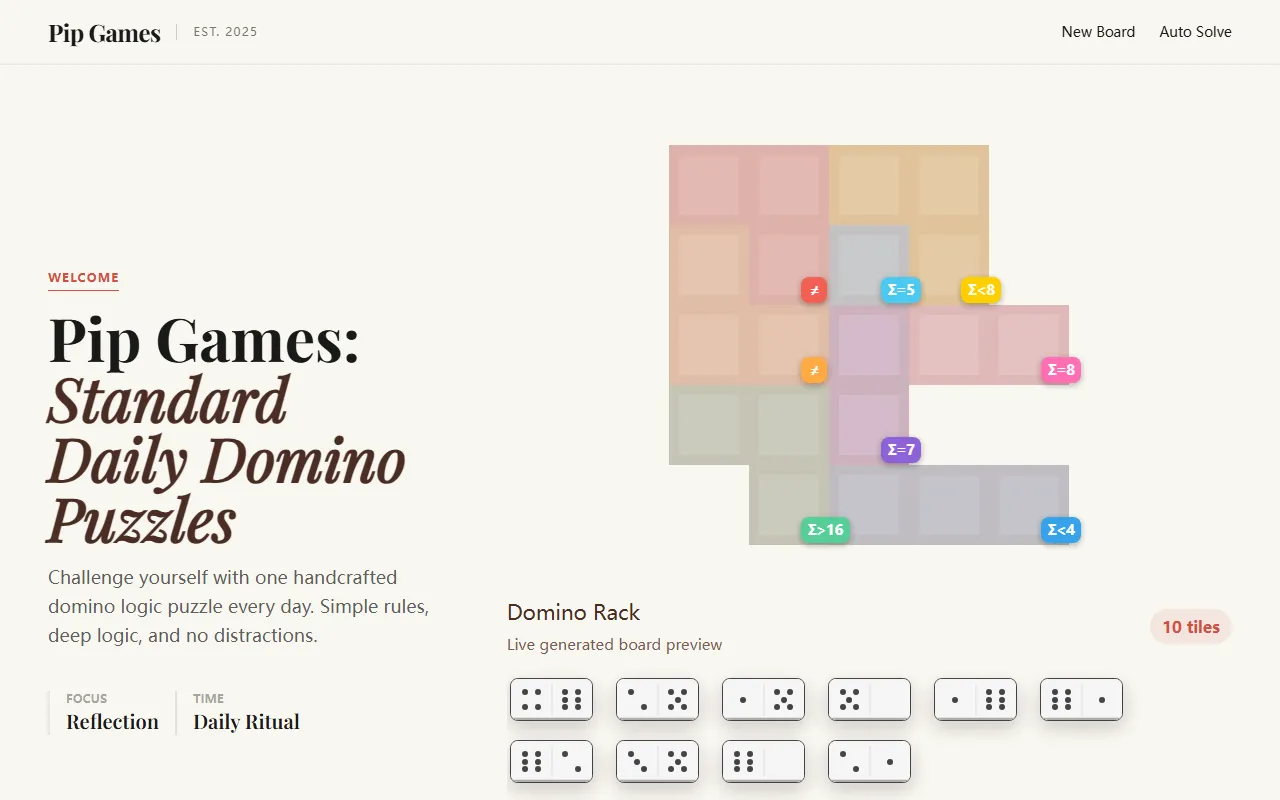Click the blue Σ<4 badge

pos(1060,530)
